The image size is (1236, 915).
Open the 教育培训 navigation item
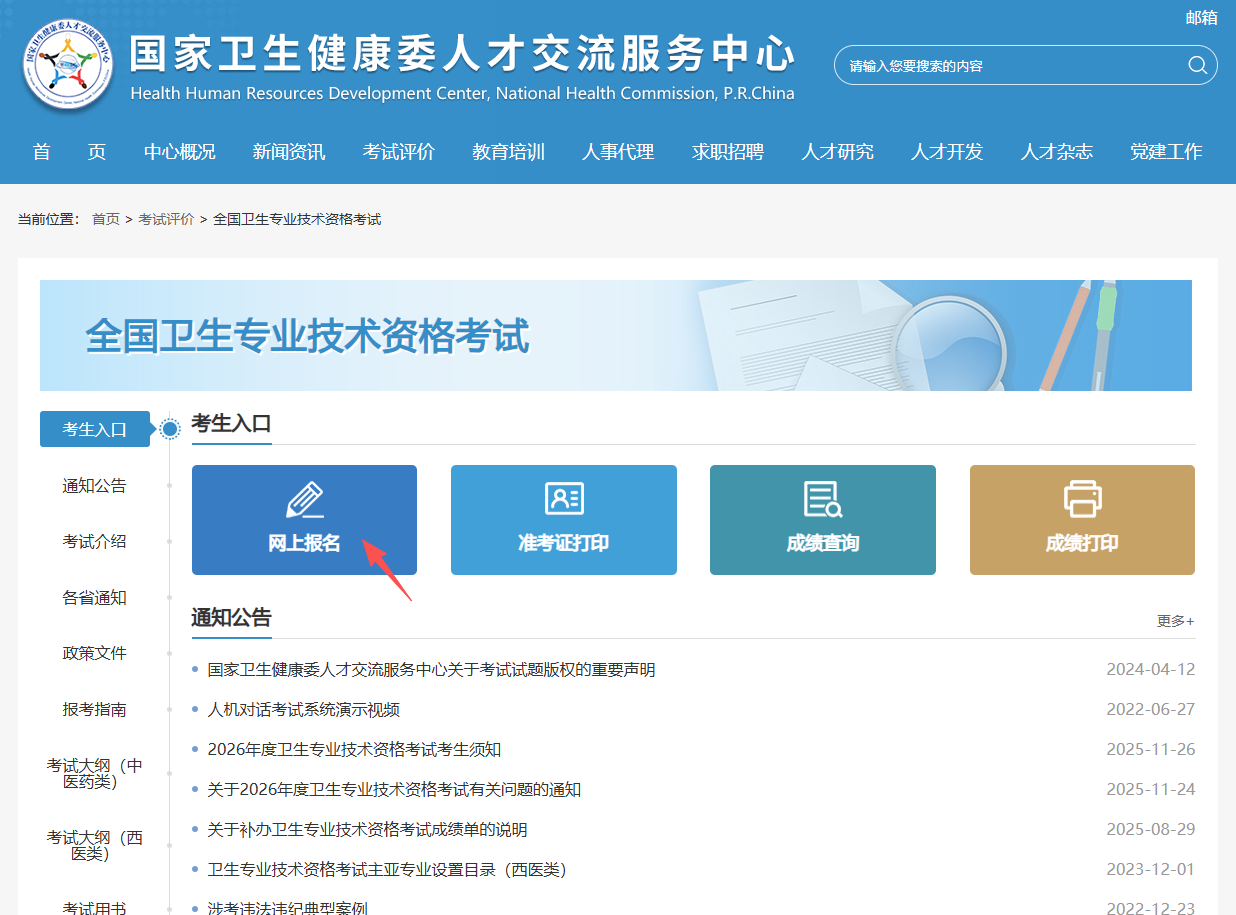pos(508,152)
